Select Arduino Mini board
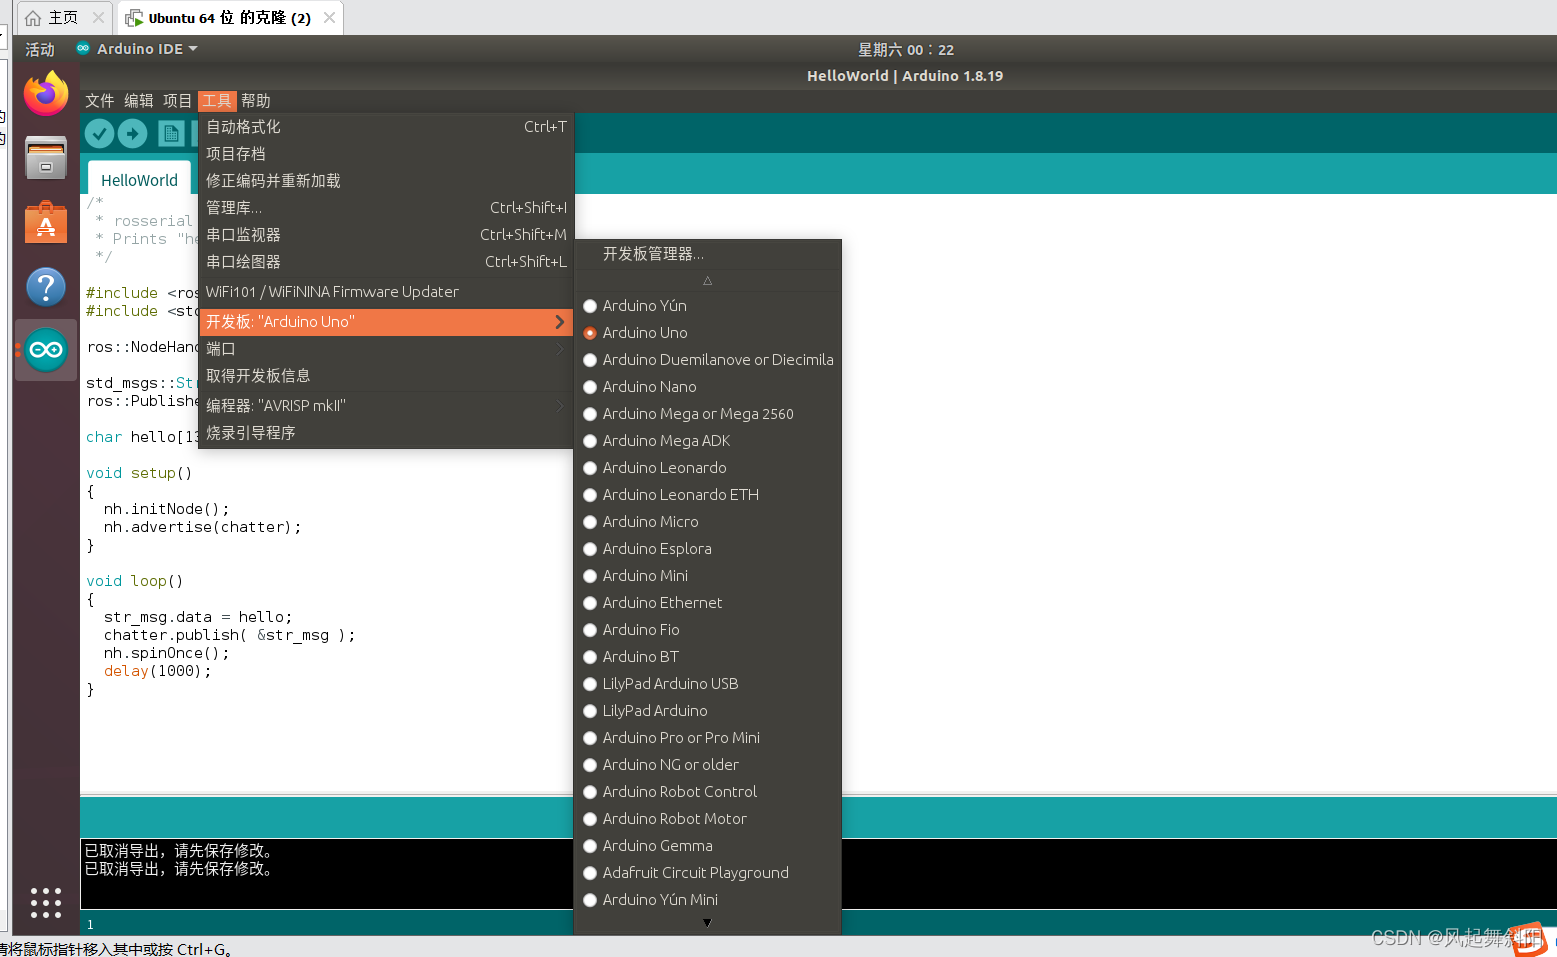Screen dimensions: 1557x957 (x=708, y=576)
